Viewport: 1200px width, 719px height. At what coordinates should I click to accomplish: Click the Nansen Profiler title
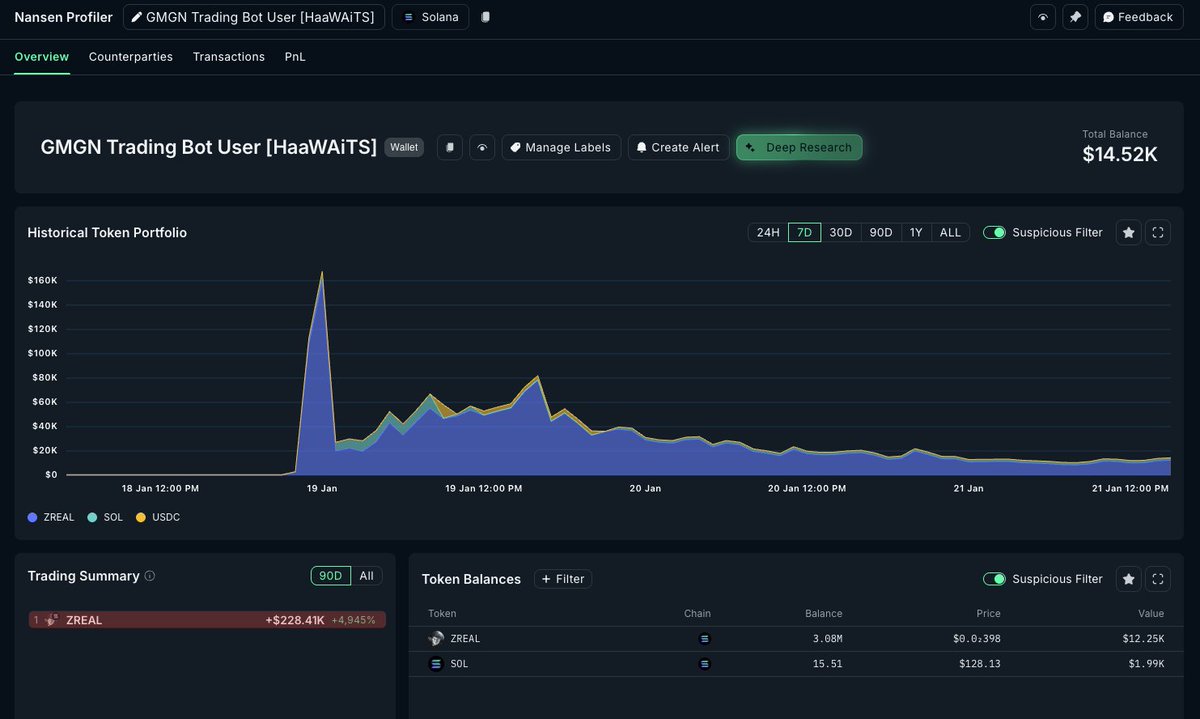[63, 17]
